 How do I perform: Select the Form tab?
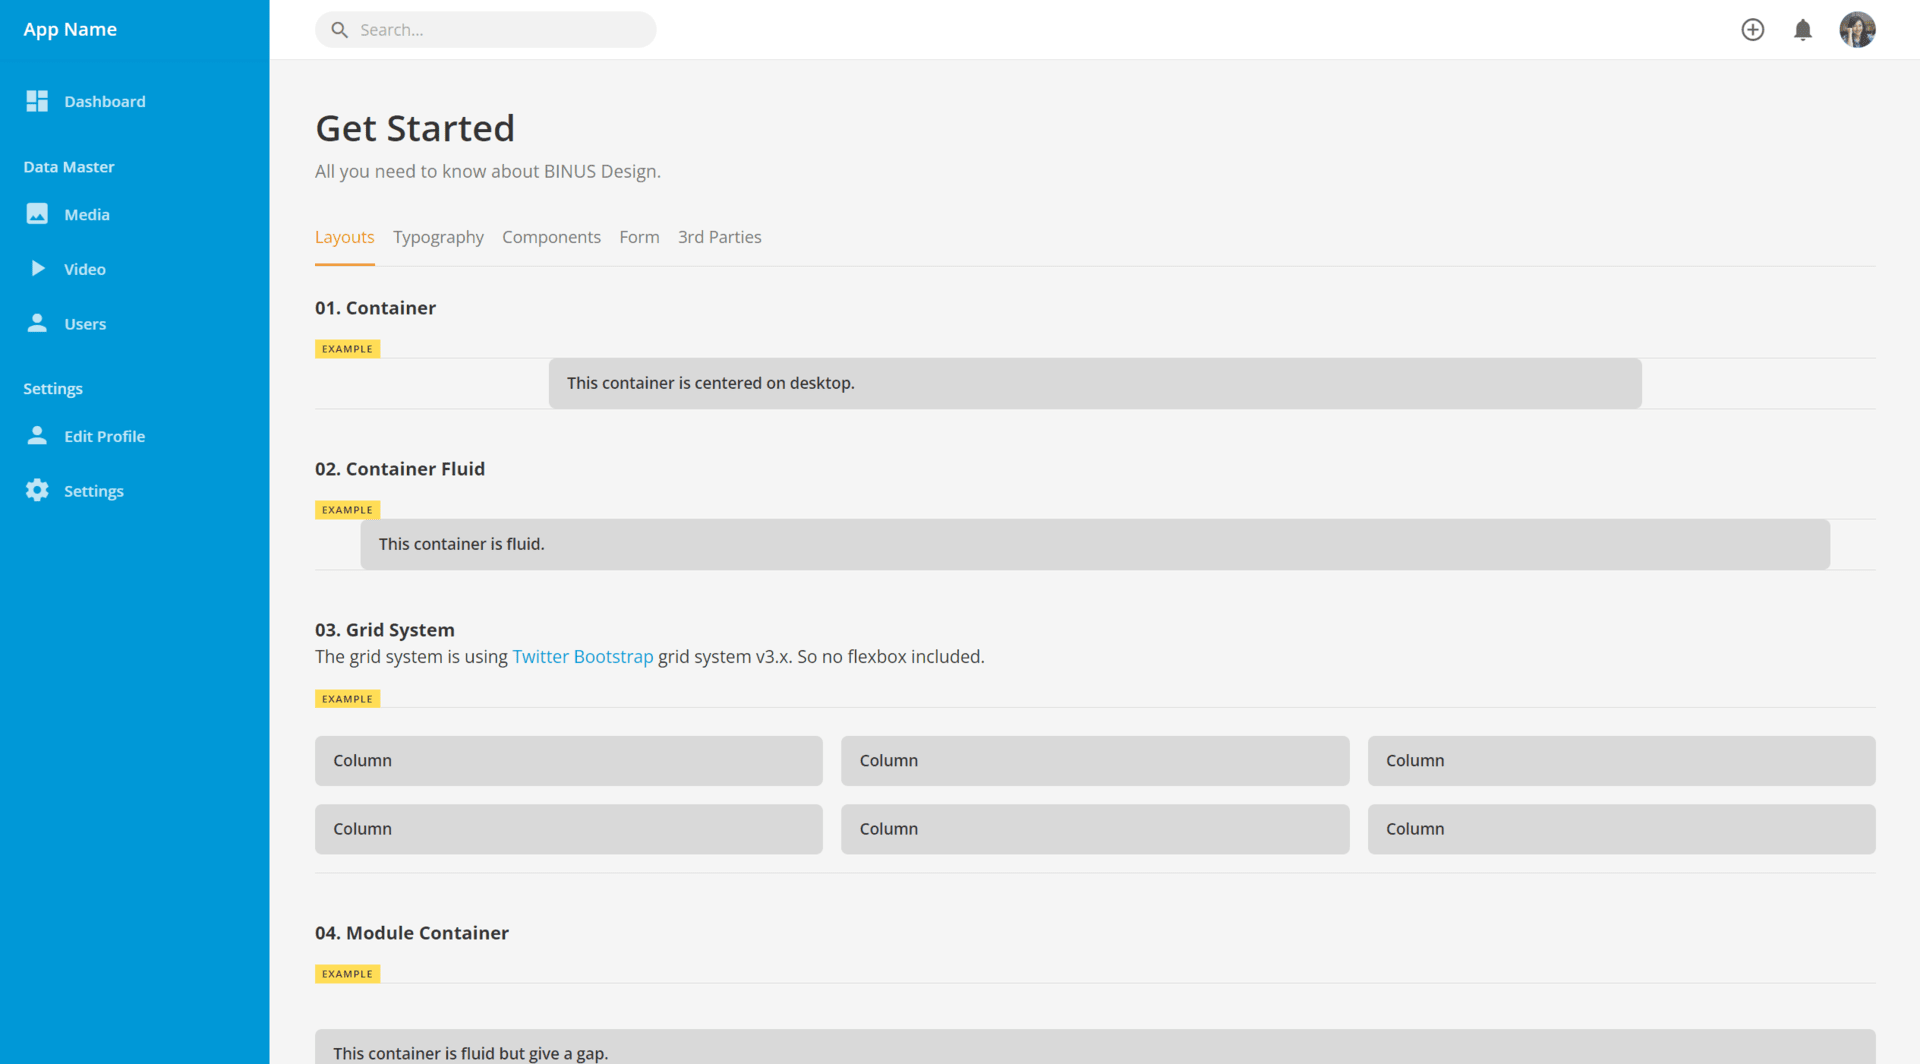639,237
